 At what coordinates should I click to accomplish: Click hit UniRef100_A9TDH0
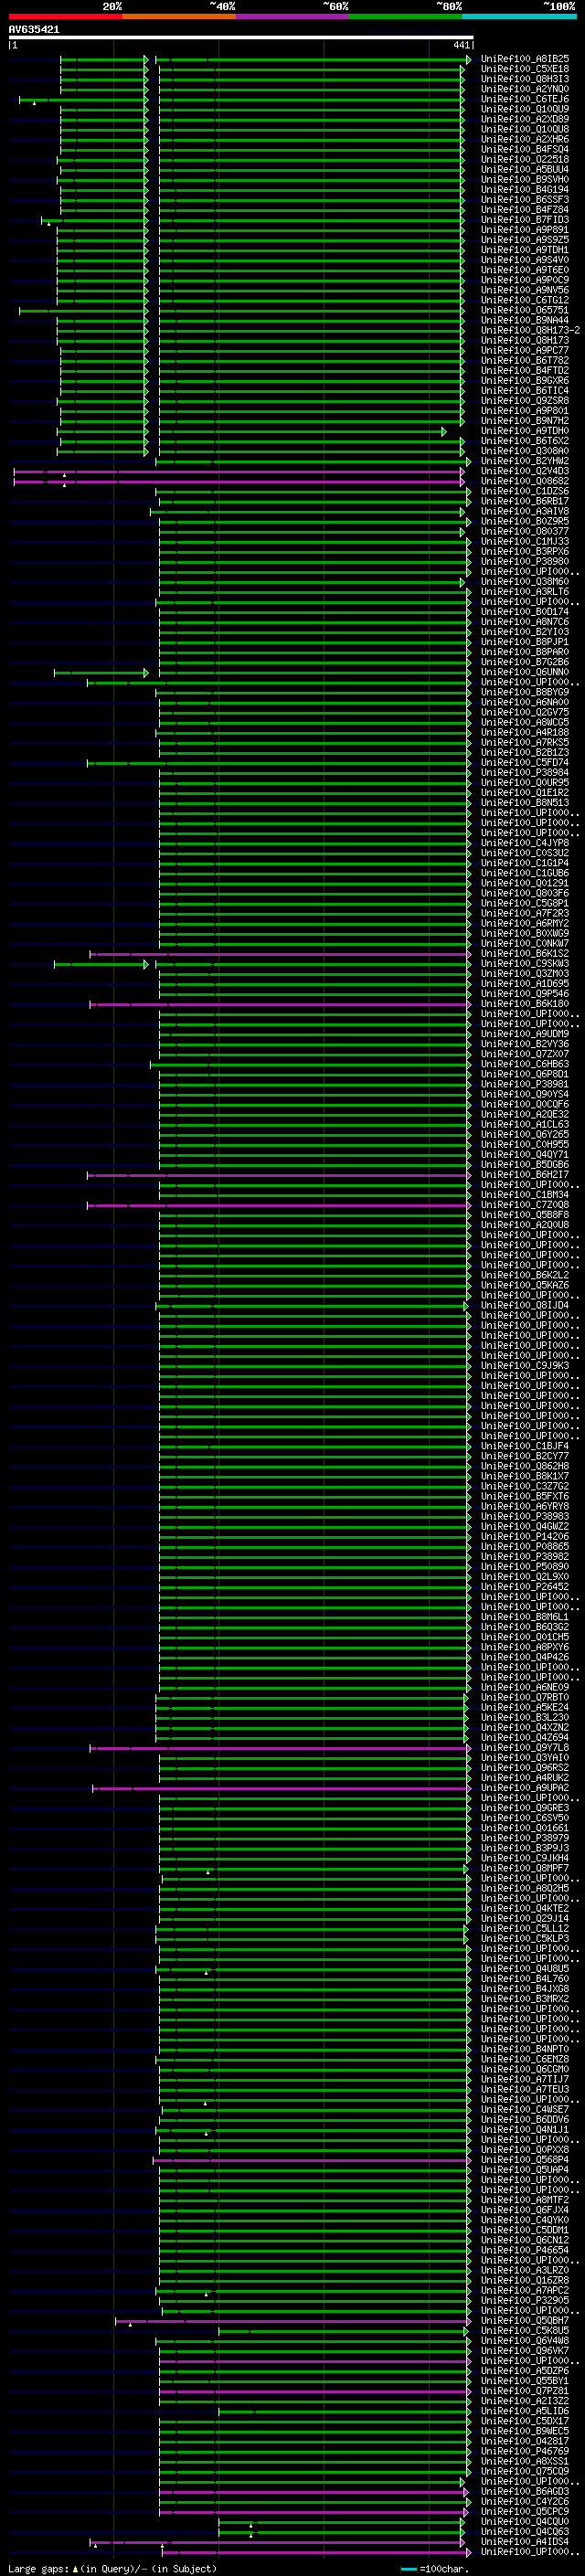point(524,431)
